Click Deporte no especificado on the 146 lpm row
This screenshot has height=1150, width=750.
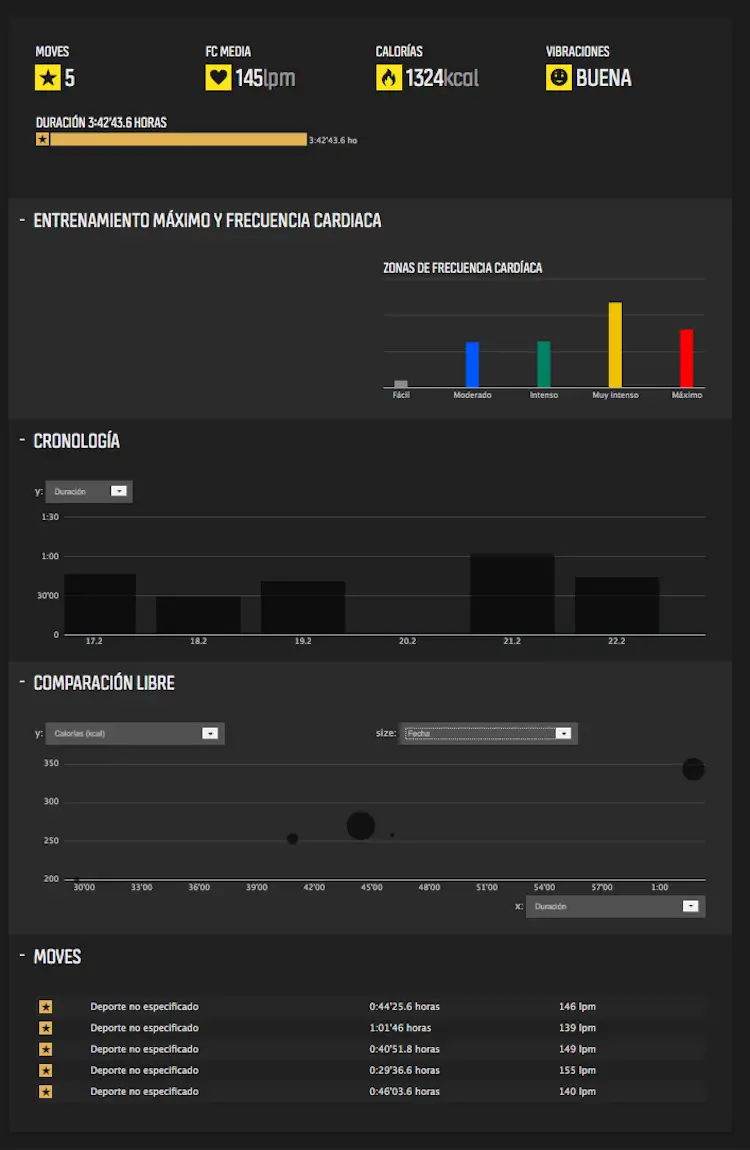(x=144, y=1007)
